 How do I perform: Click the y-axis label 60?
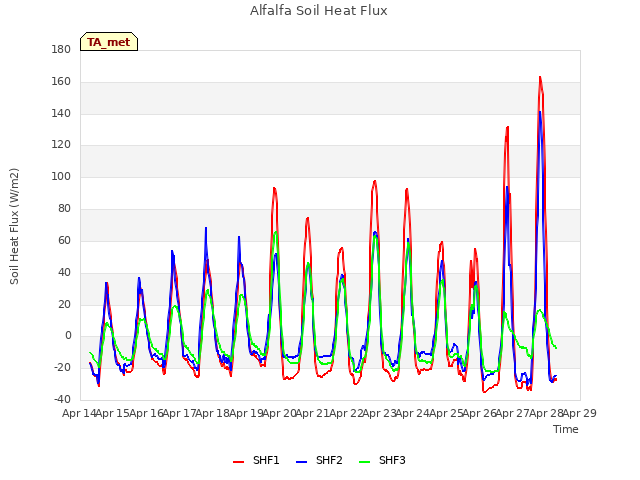coord(64,240)
